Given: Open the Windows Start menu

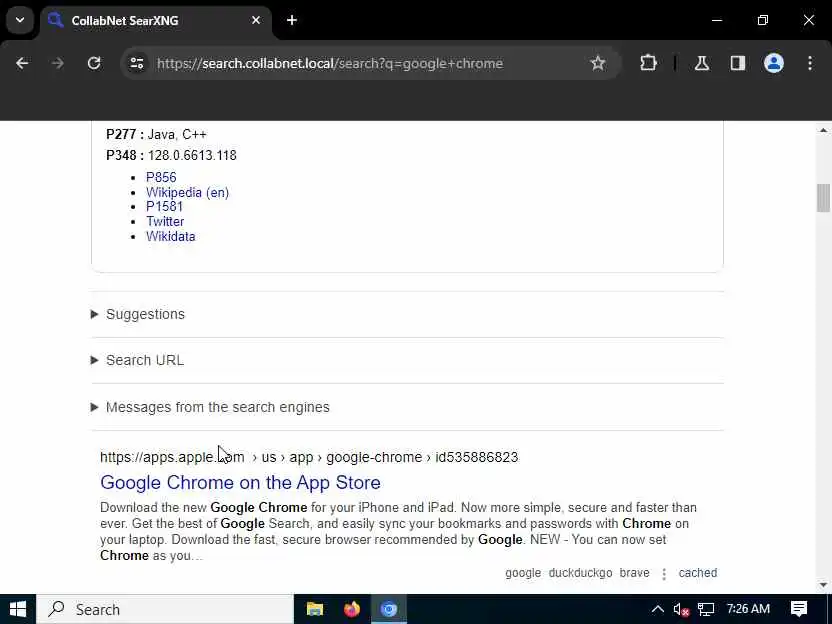Looking at the screenshot, I should click(18, 609).
